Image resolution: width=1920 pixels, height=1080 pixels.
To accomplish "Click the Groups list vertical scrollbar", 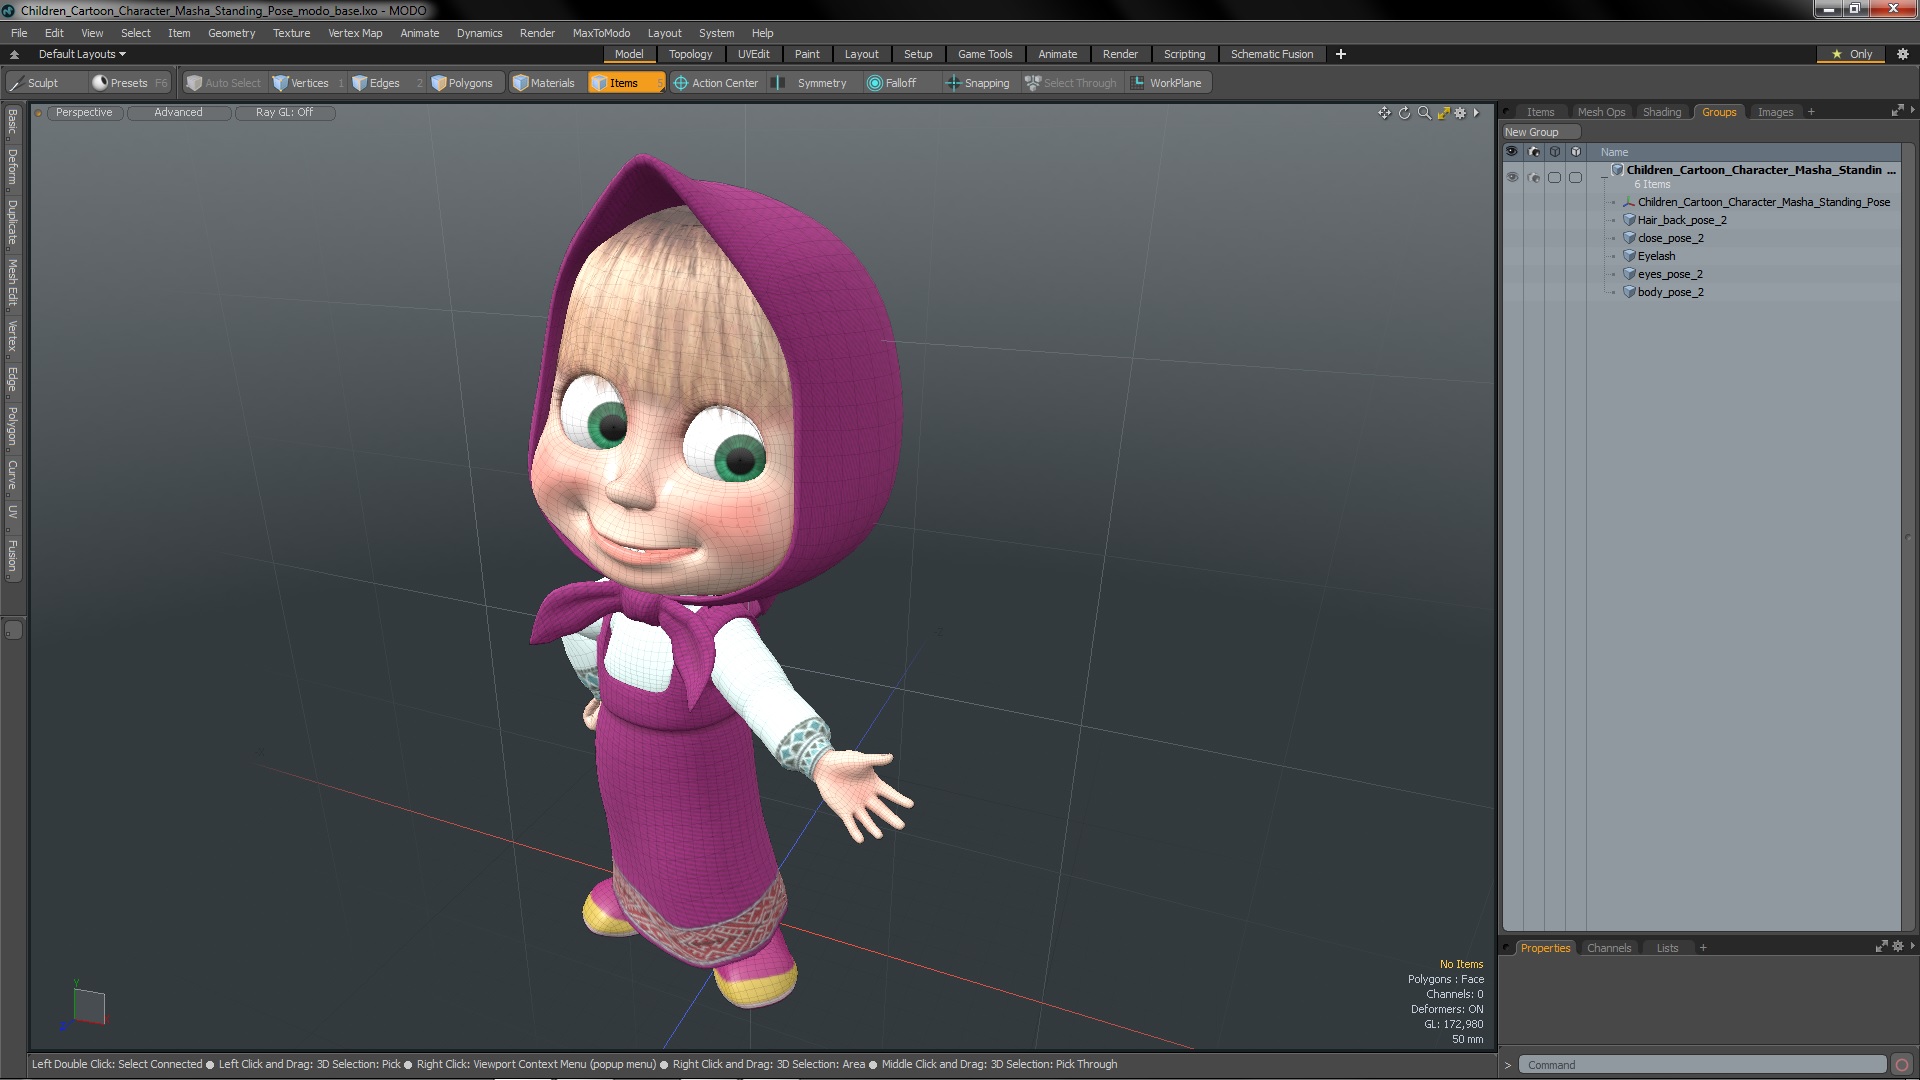I will point(1908,538).
